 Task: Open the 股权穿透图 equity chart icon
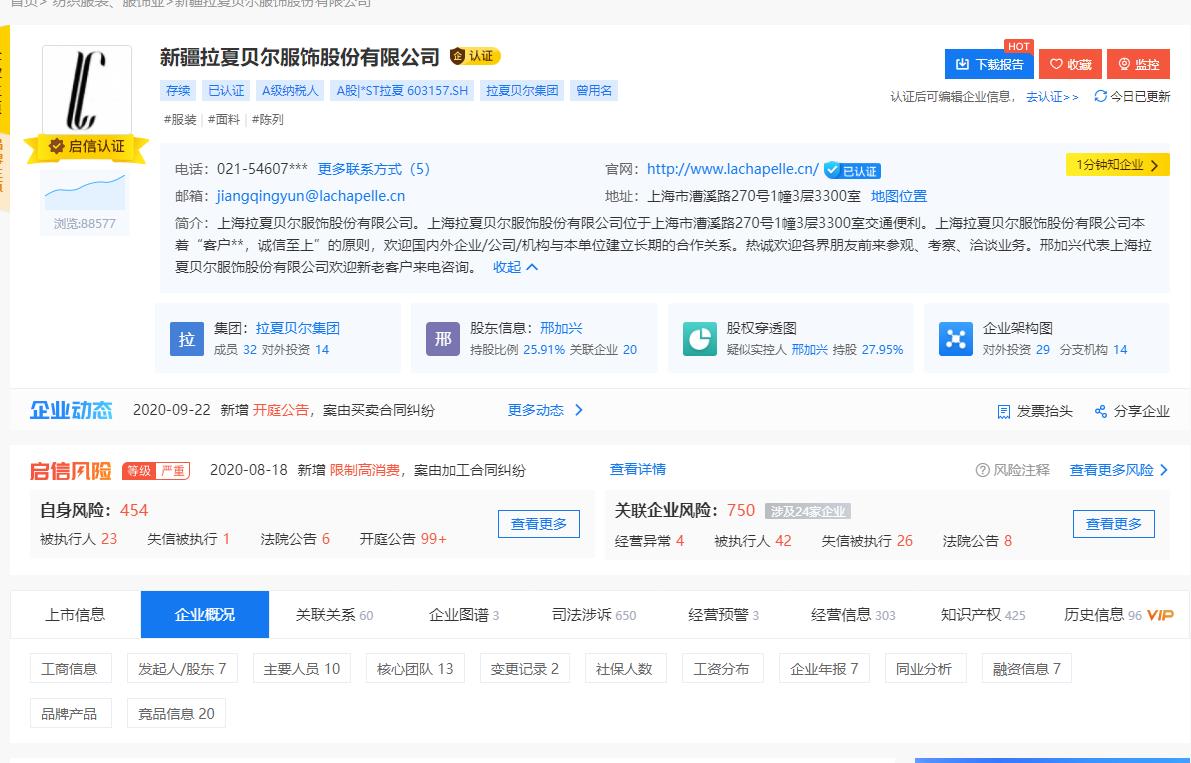(x=699, y=338)
